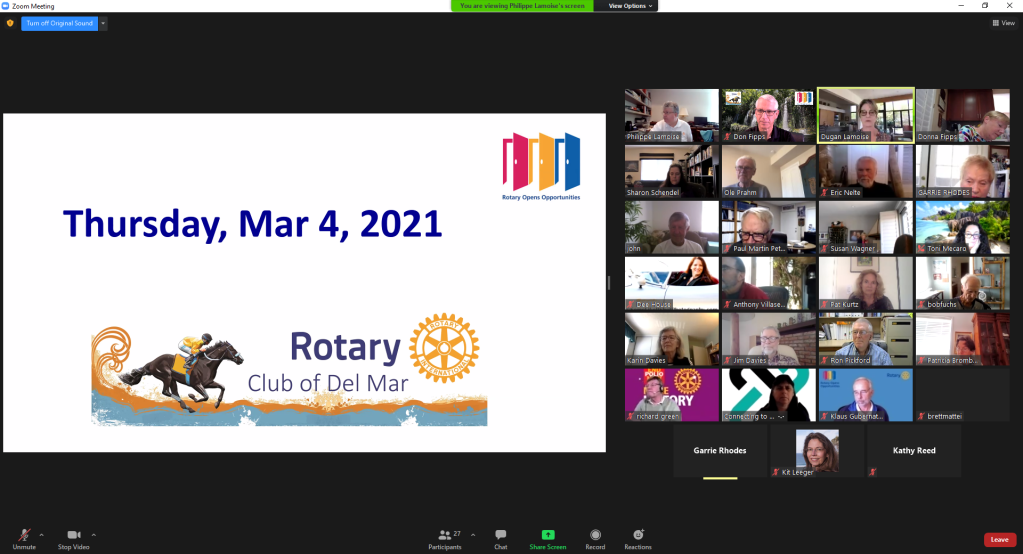Click the green Share Screen icon

[547, 536]
